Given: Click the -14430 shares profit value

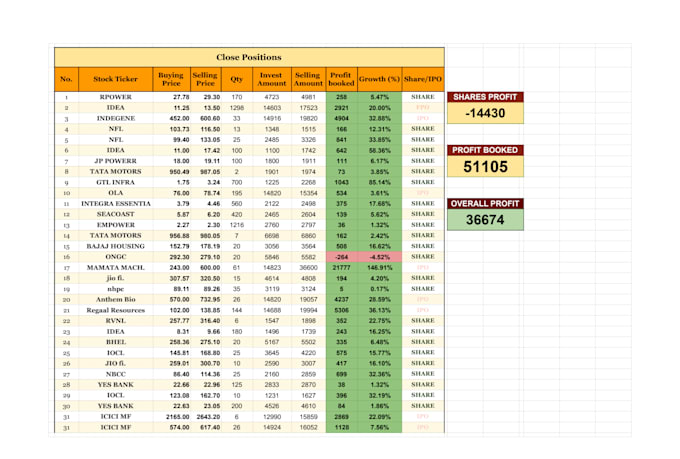Looking at the screenshot, I should 485,113.
